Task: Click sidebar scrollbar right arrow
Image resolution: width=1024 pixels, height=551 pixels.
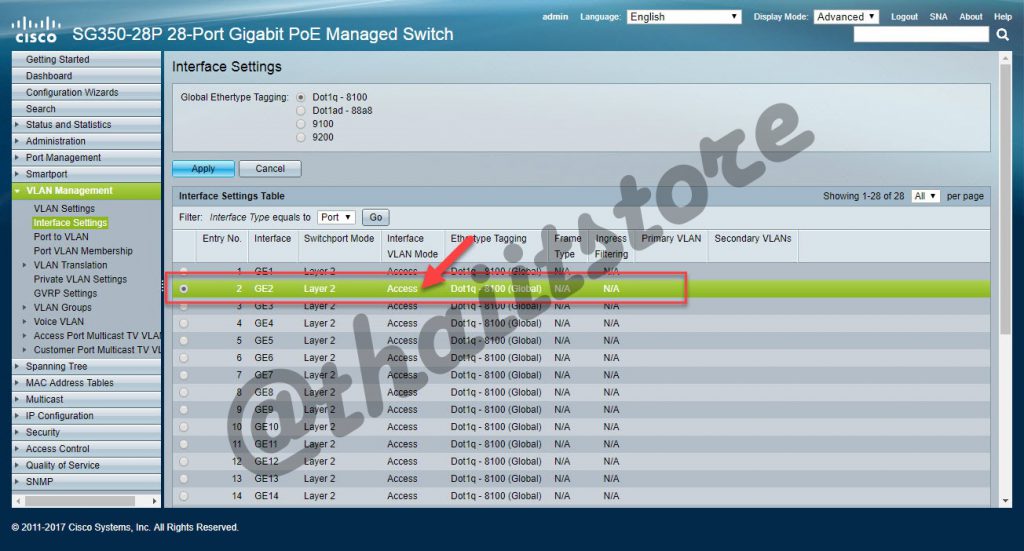Action: click(154, 501)
